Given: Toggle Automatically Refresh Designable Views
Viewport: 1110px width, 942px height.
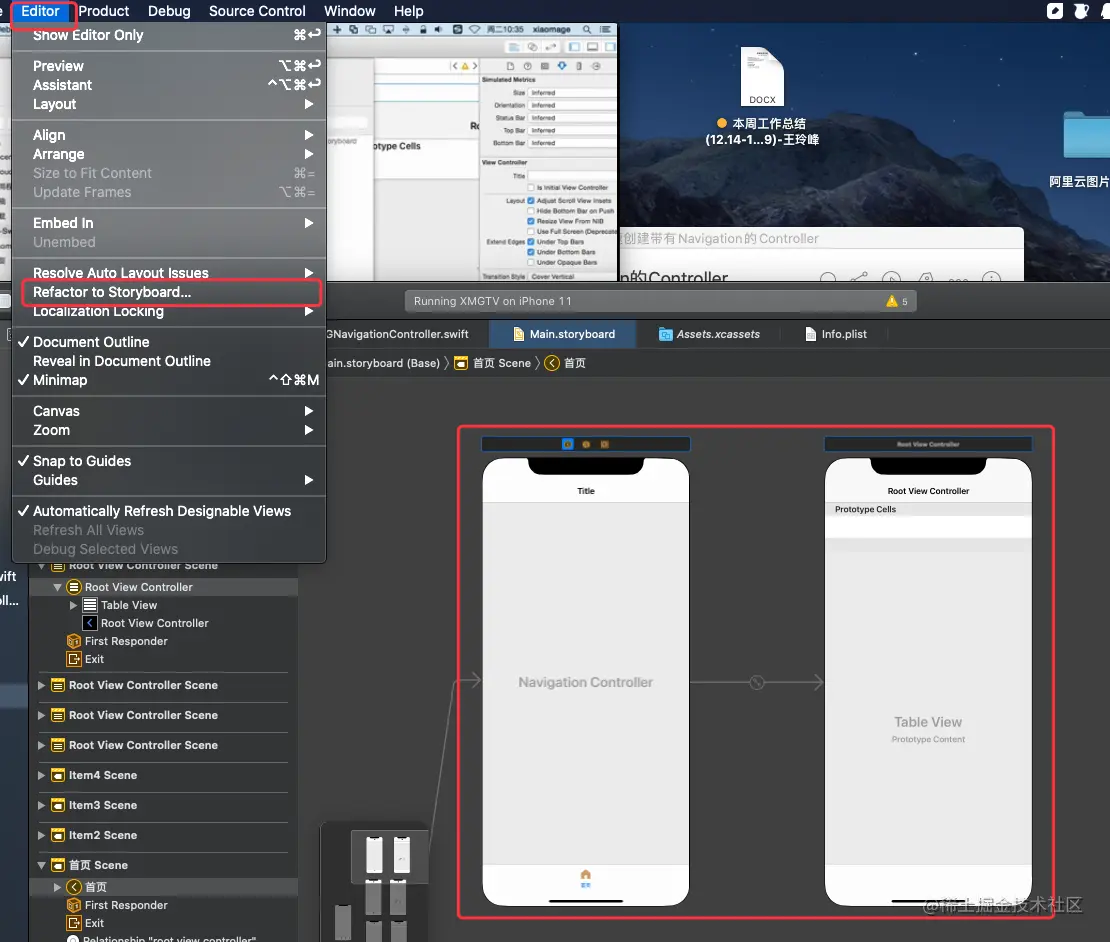Looking at the screenshot, I should point(168,511).
